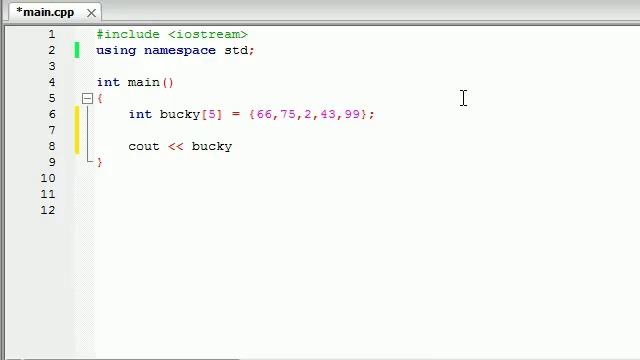
Task: Click 'int' in the bucky declaration
Action: 140,114
